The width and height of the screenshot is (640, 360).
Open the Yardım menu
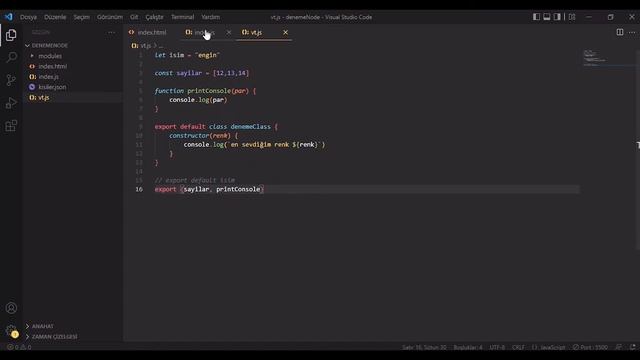pyautogui.click(x=210, y=17)
